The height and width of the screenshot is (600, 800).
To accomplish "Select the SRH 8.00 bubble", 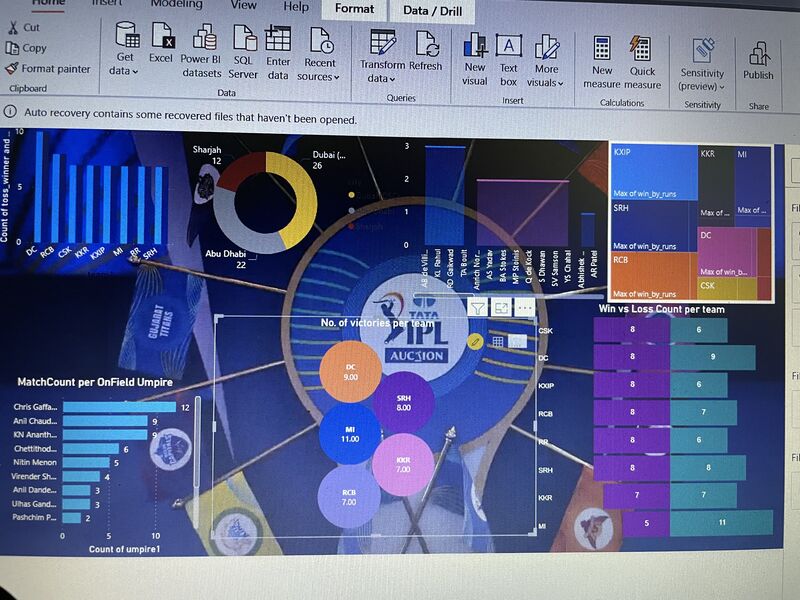I will pos(404,403).
